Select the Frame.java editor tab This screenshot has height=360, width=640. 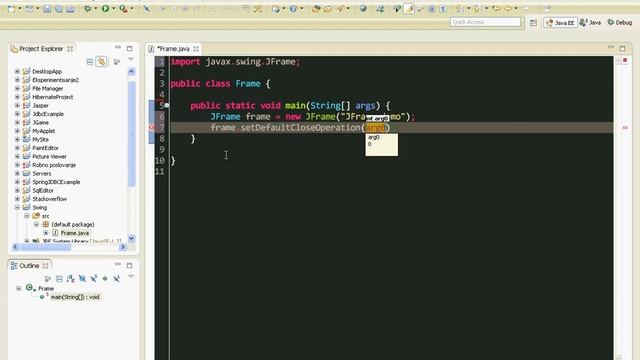[x=173, y=49]
